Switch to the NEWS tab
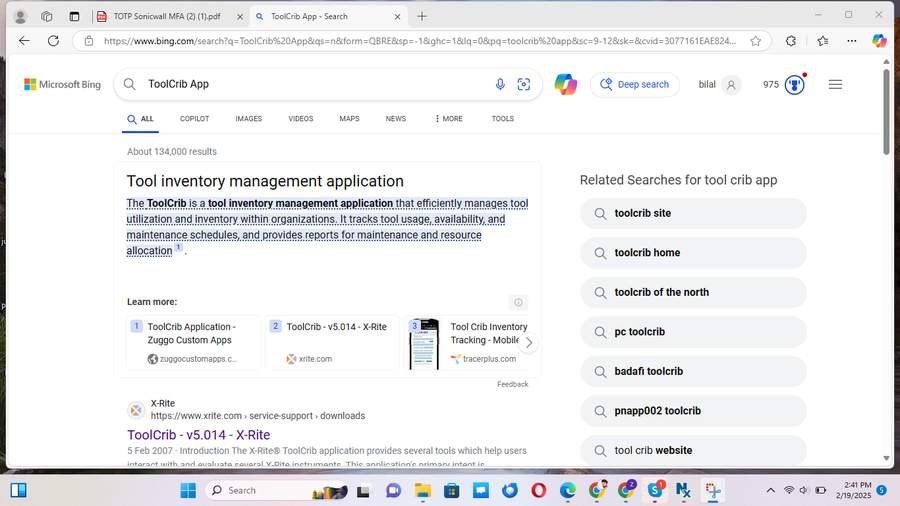The width and height of the screenshot is (900, 506). (x=395, y=119)
